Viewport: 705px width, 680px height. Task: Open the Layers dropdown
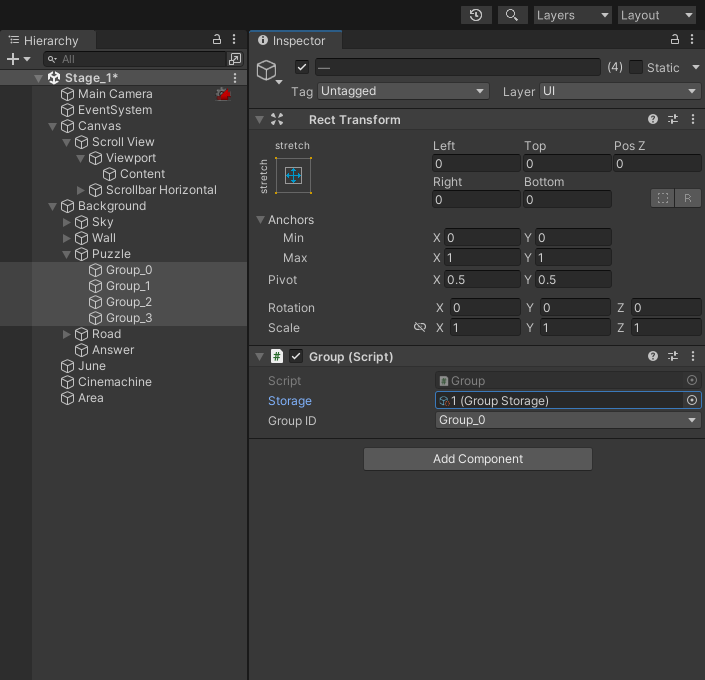[x=572, y=15]
